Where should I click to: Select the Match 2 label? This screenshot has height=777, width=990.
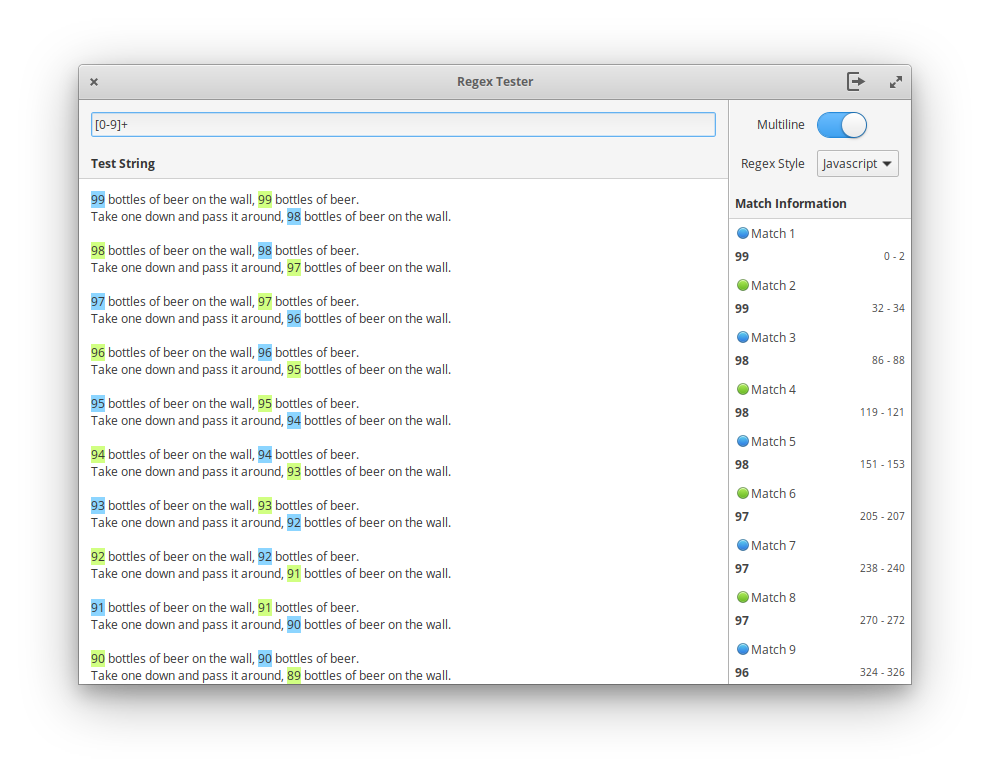pos(773,285)
